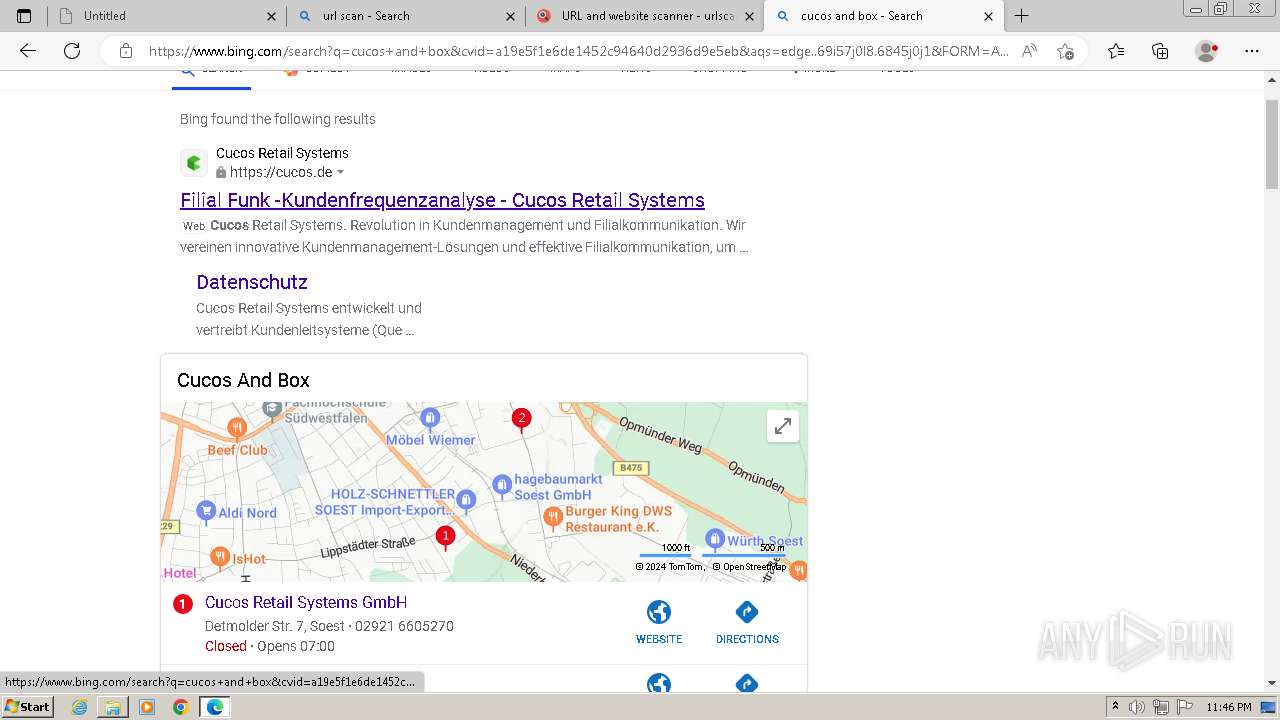The height and width of the screenshot is (720, 1280).
Task: Click the Cucos And Box heading
Action: click(x=243, y=380)
